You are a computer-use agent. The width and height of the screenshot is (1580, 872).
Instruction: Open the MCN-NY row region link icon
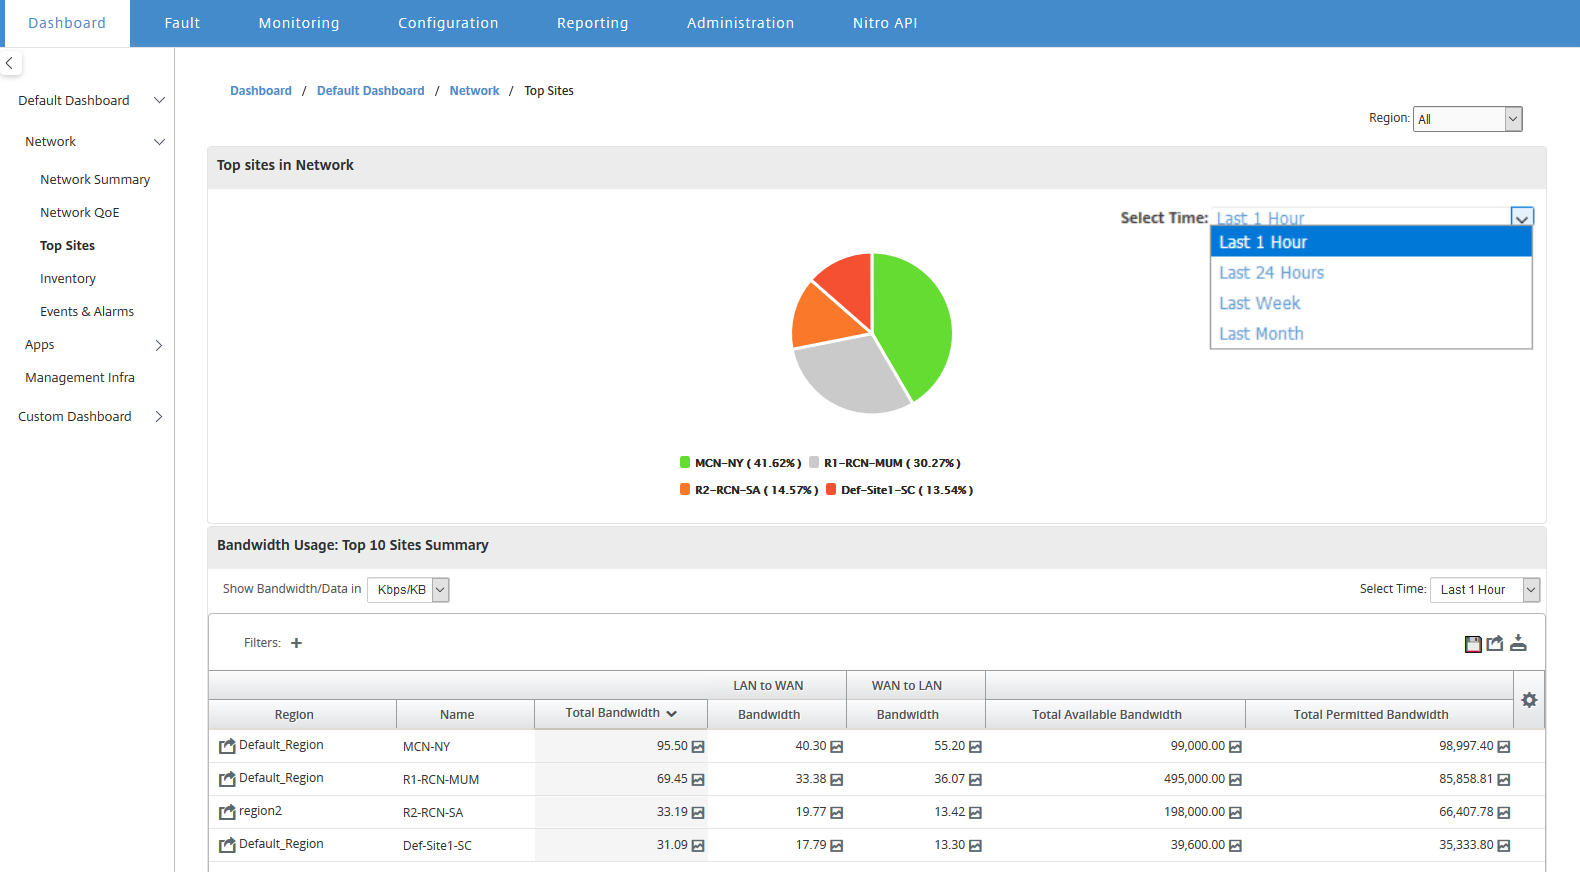pyautogui.click(x=227, y=746)
